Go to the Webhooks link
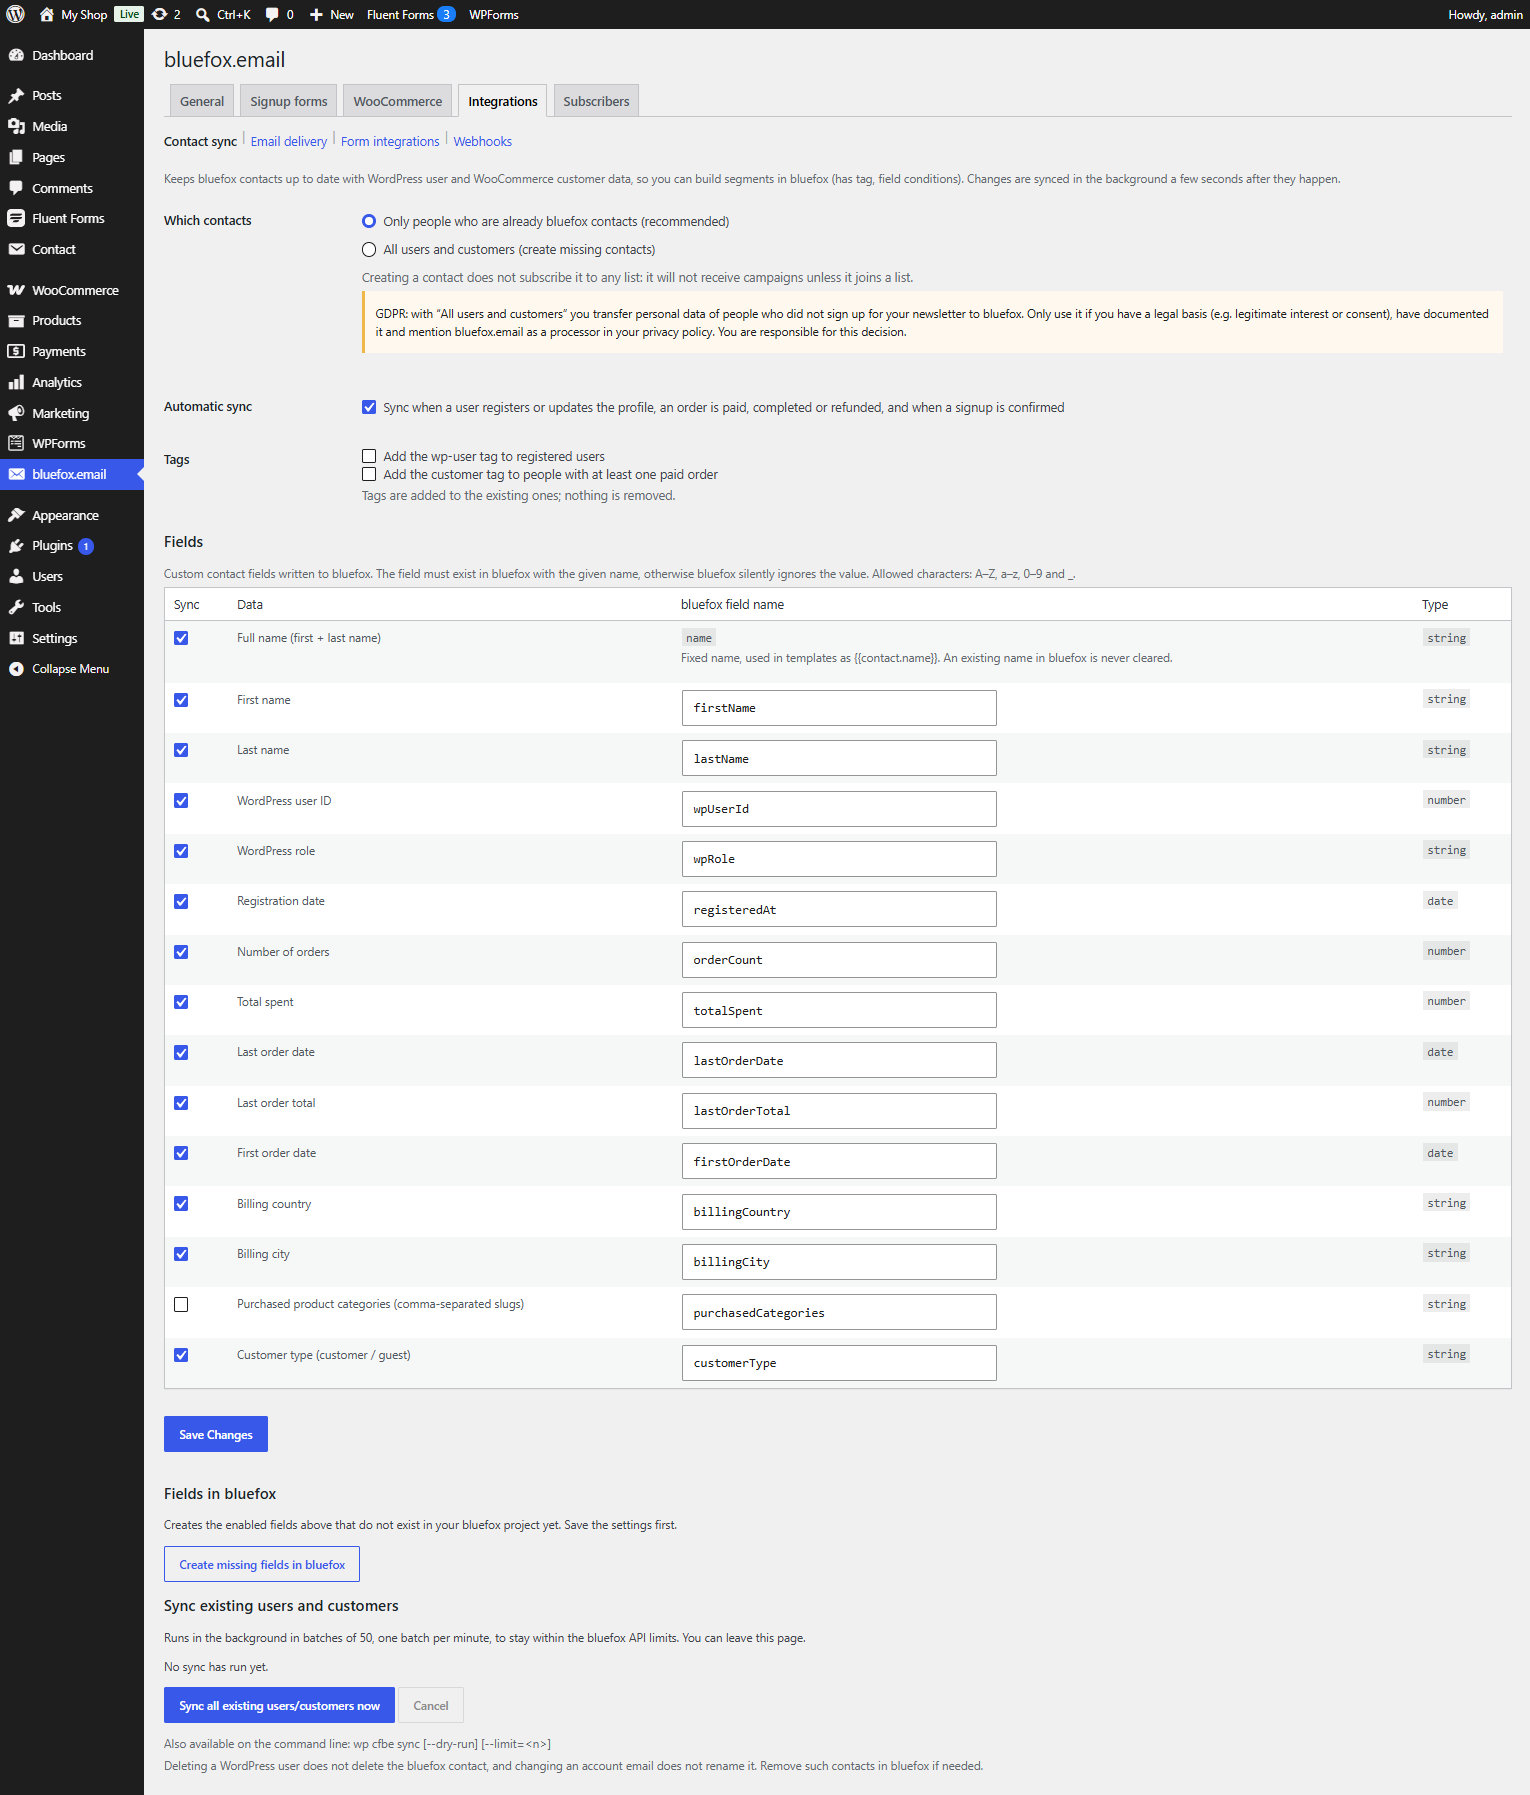The height and width of the screenshot is (1795, 1530). click(x=483, y=141)
